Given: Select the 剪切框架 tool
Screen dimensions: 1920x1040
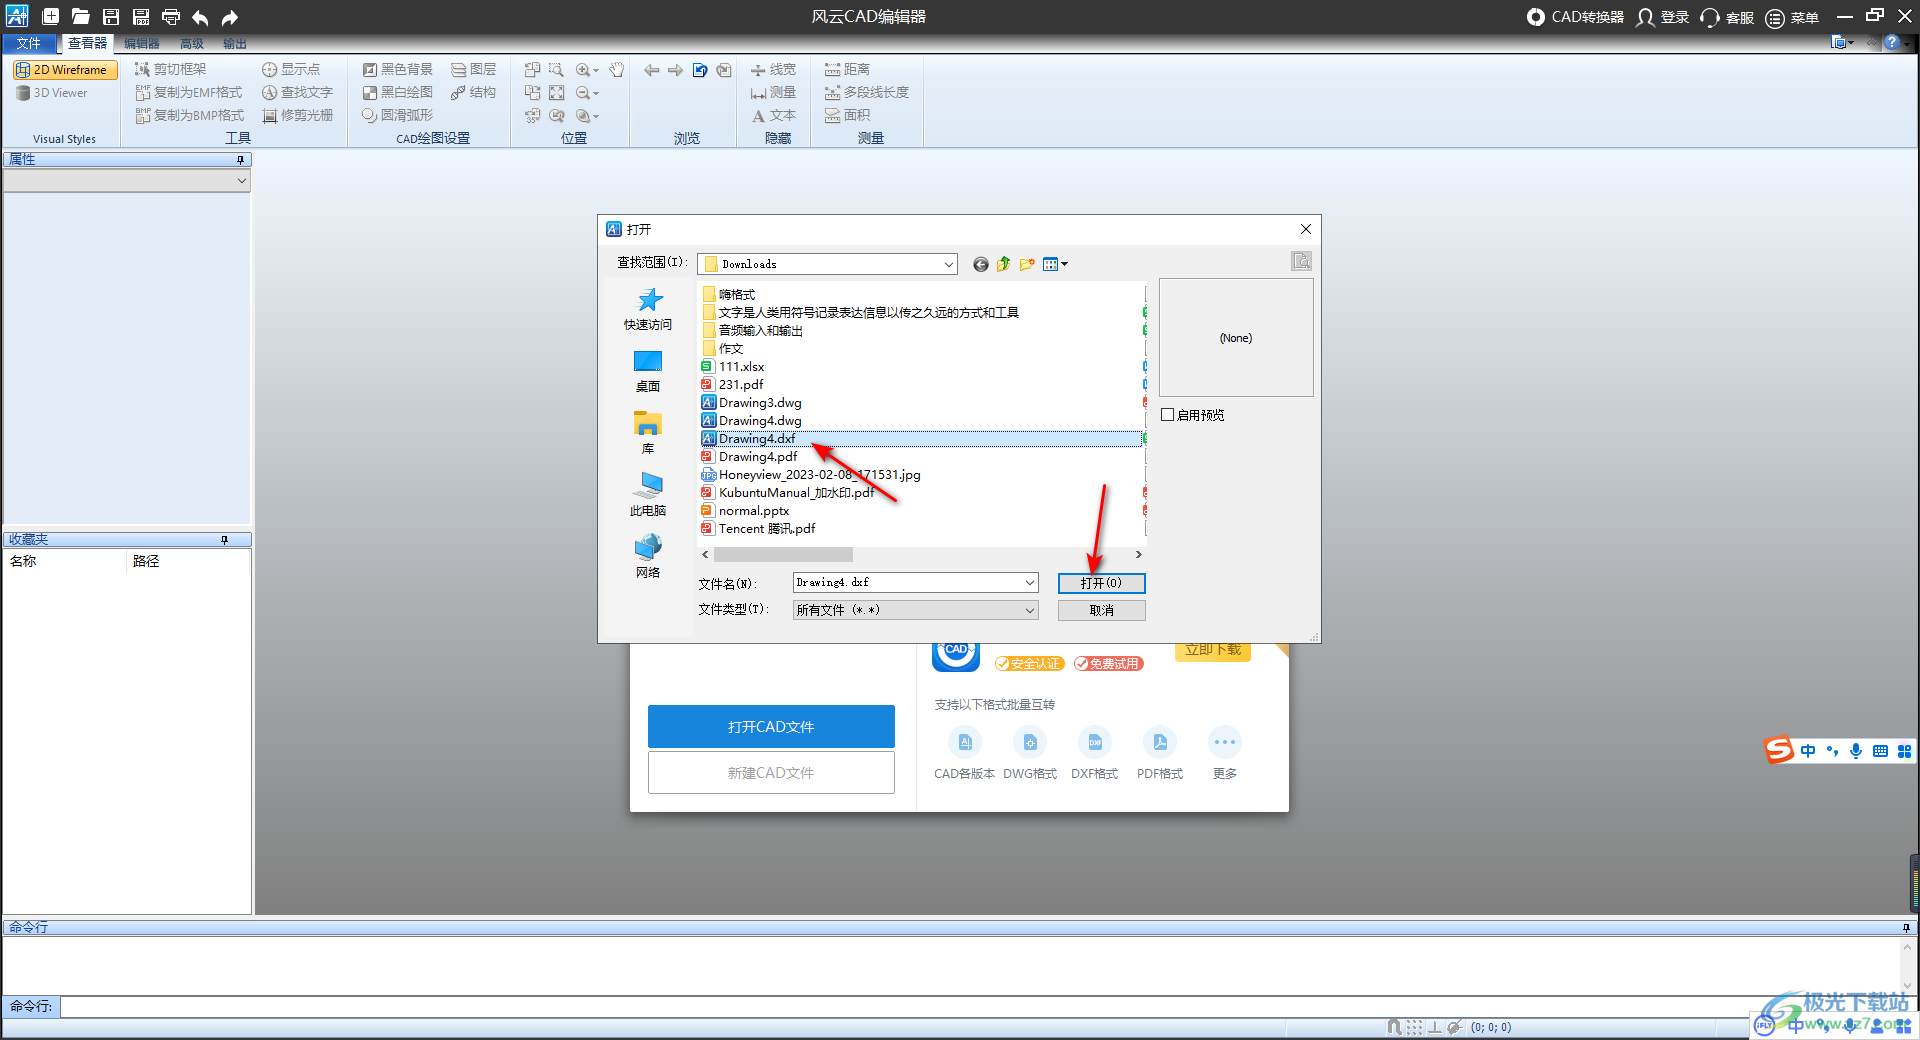Looking at the screenshot, I should pyautogui.click(x=171, y=69).
